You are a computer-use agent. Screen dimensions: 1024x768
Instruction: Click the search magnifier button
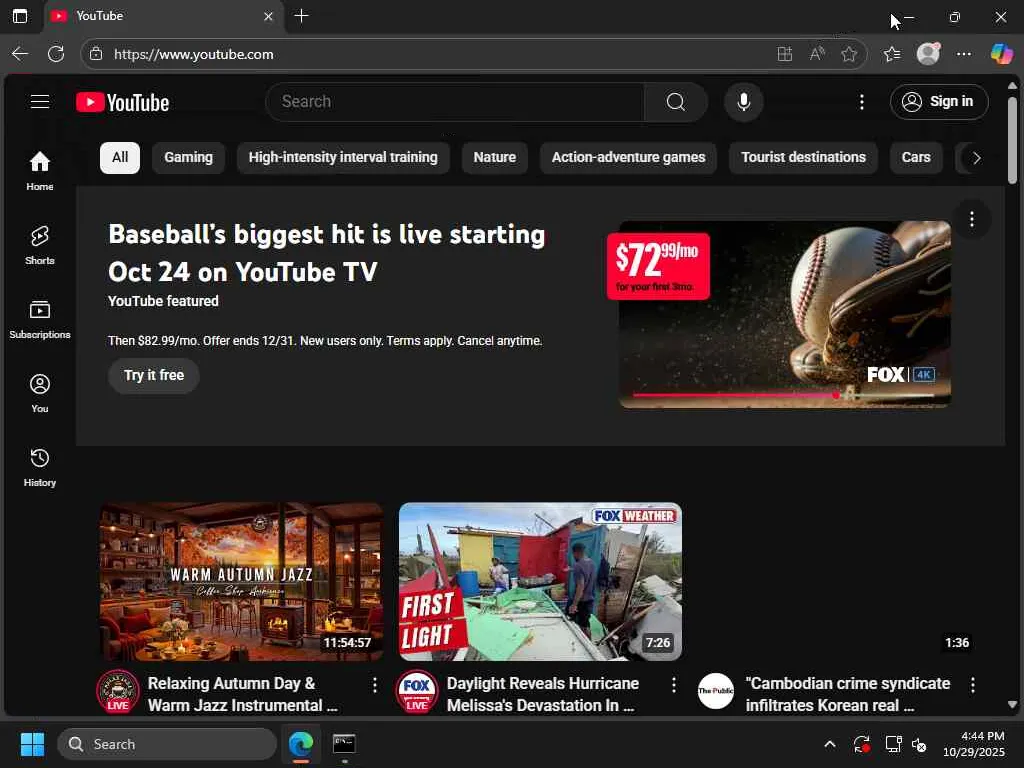pyautogui.click(x=676, y=102)
